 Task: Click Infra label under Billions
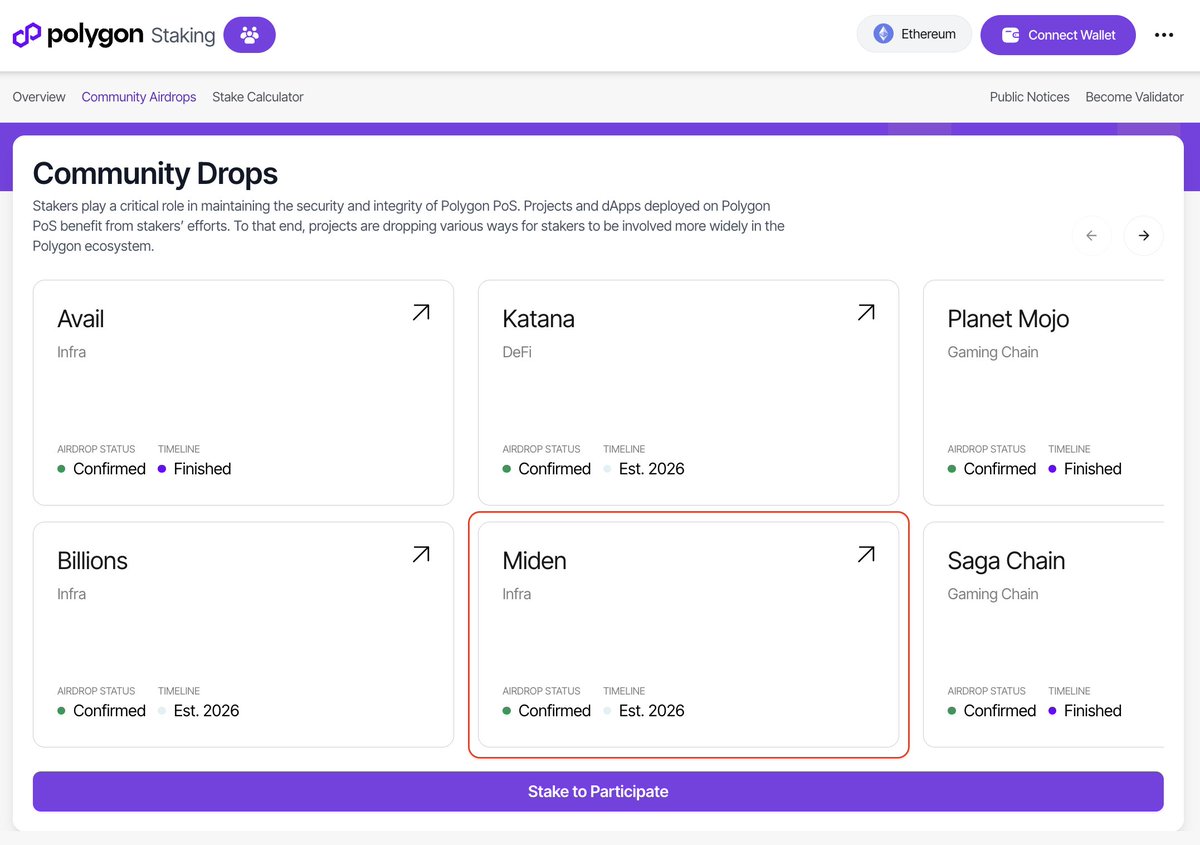pos(71,594)
